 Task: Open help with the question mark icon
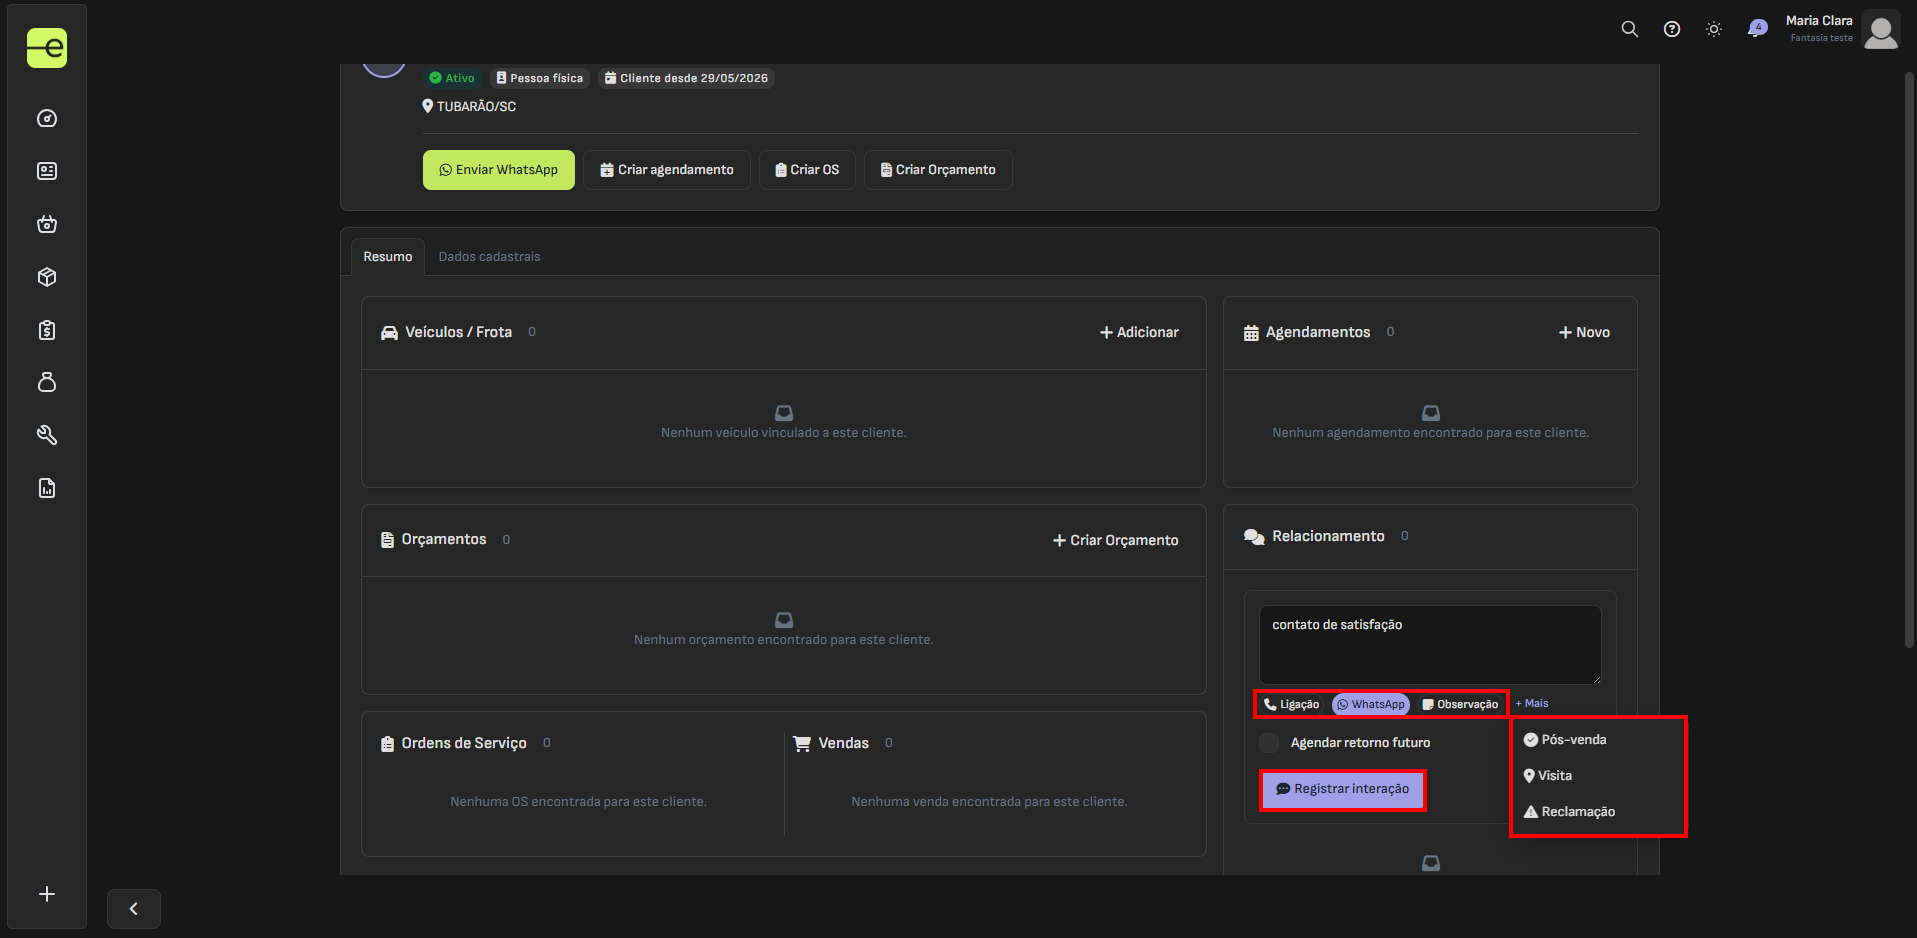[1672, 29]
